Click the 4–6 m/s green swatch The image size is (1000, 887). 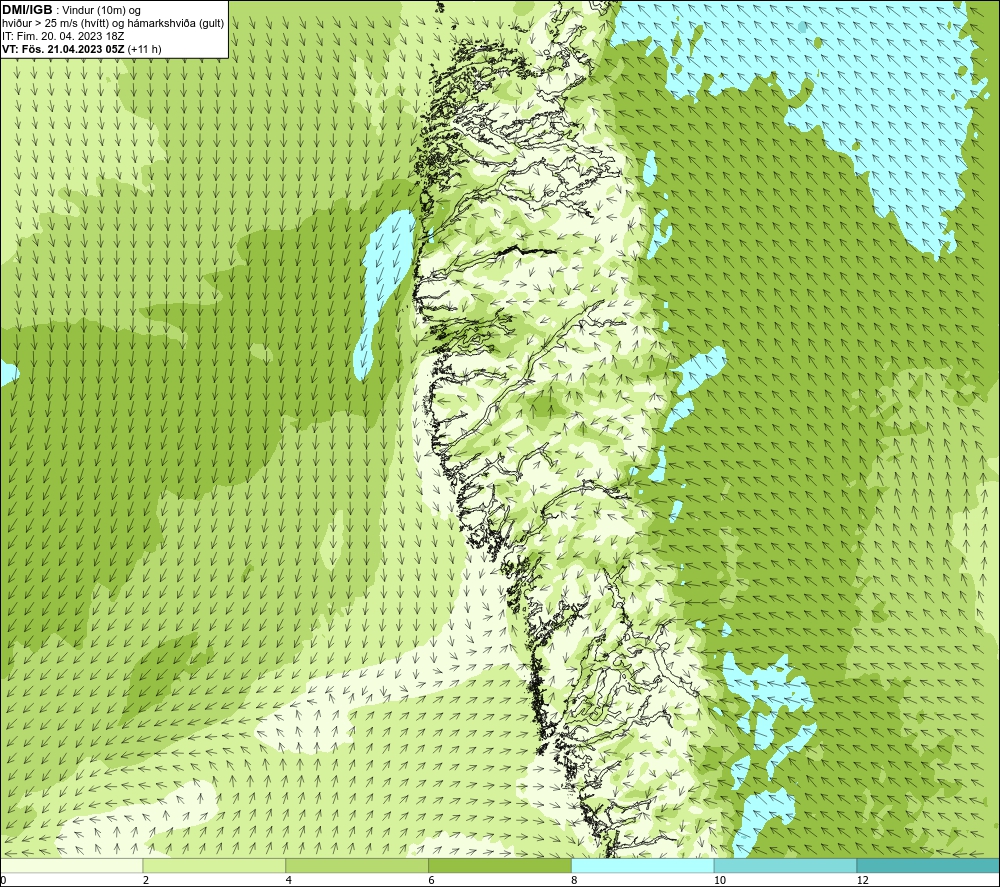(357, 866)
